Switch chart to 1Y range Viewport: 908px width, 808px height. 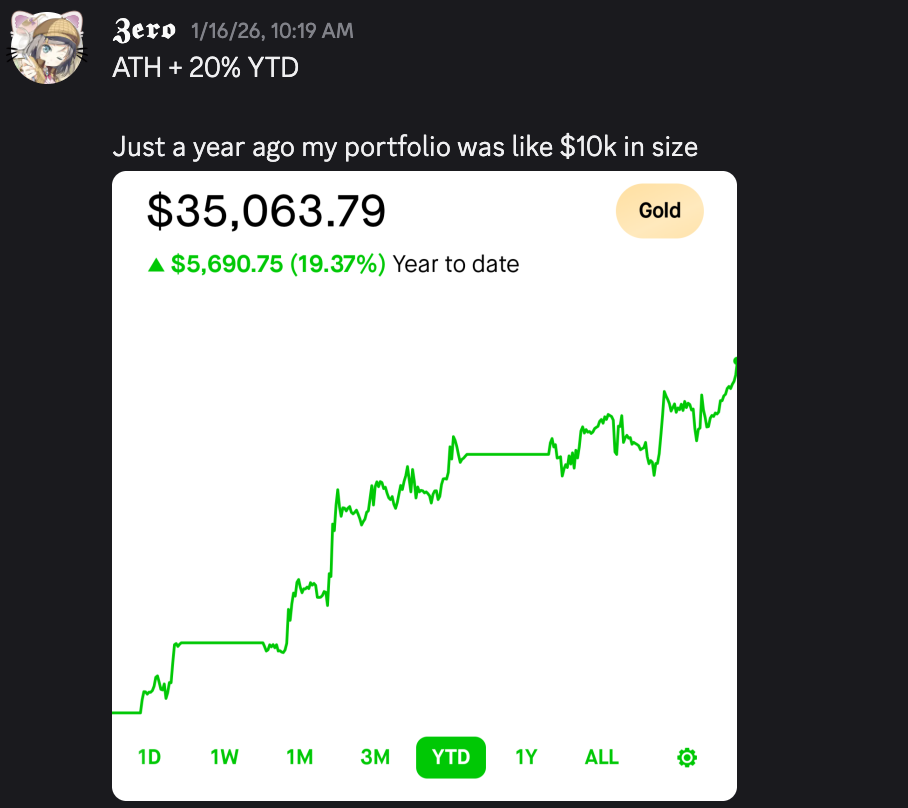526,757
